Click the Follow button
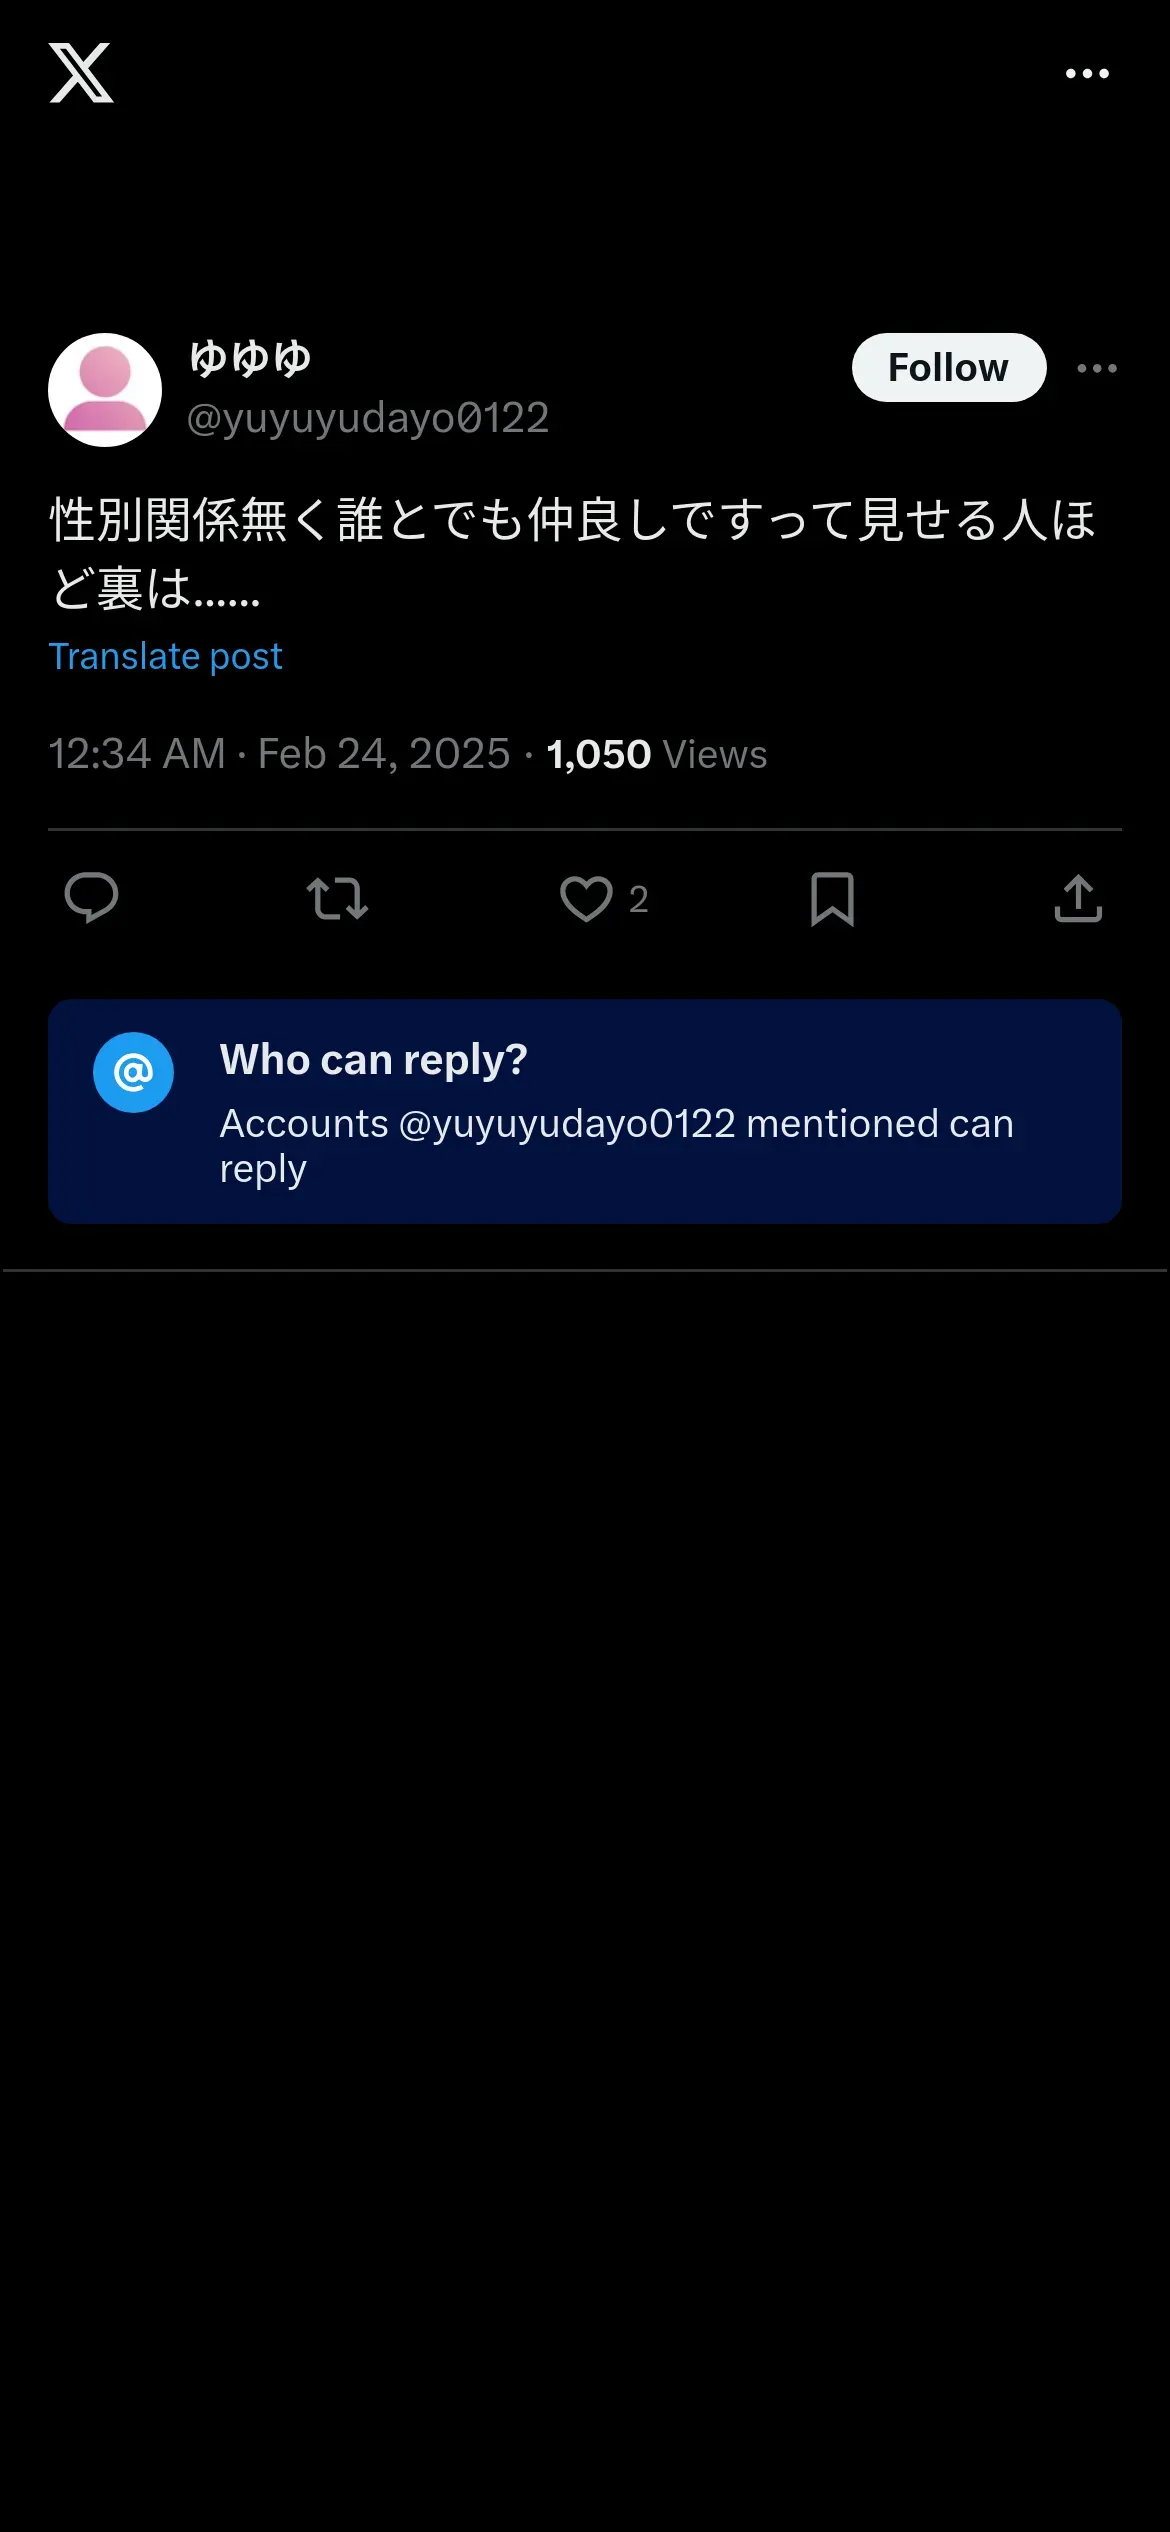The image size is (1170, 2532). pyautogui.click(x=948, y=368)
